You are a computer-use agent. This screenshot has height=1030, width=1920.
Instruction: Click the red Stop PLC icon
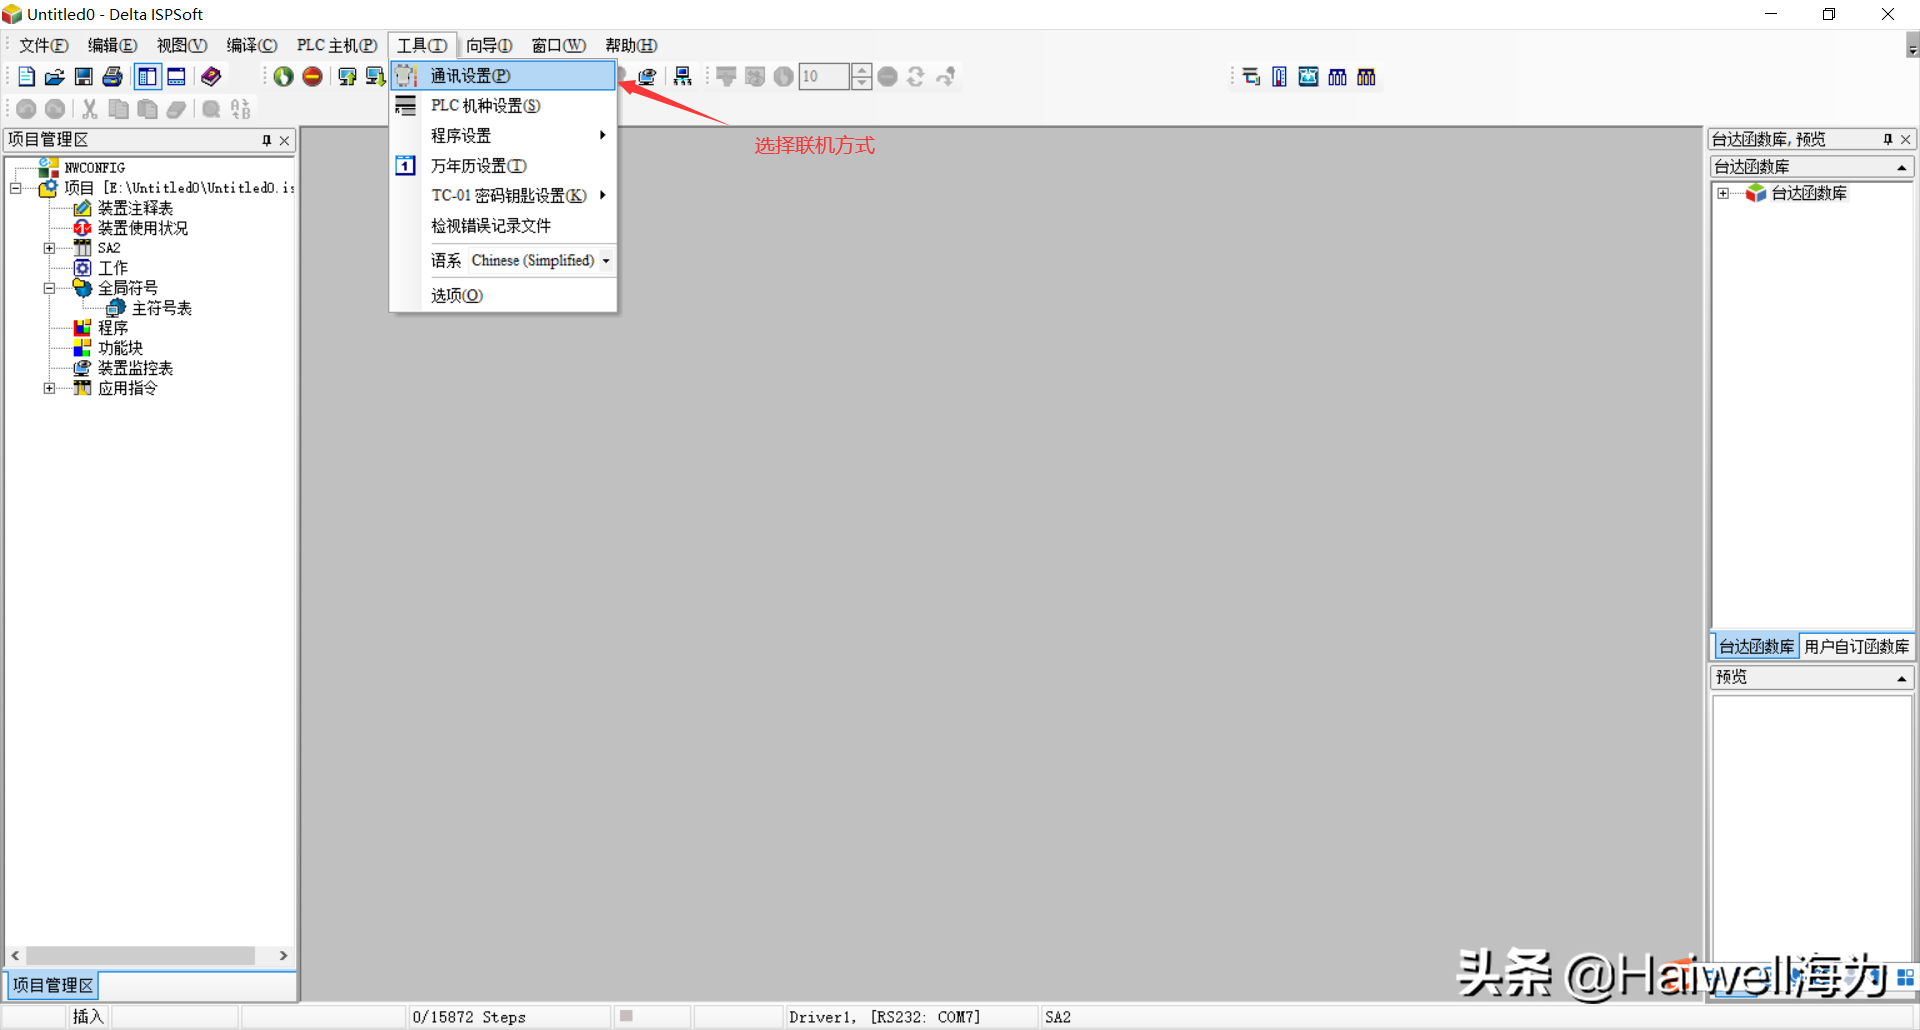313,77
